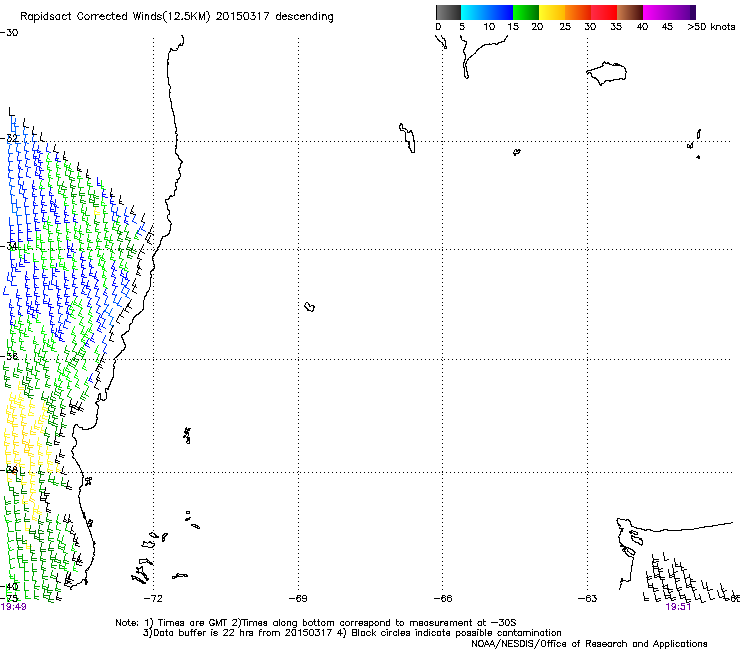Viewport: 740px width, 650px height.
Task: Click the green 15-20 knots legend swatch
Action: (x=526, y=12)
